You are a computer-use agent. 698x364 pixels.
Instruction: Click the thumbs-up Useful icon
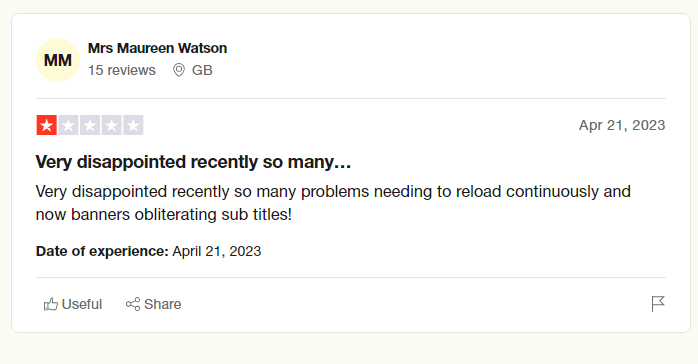51,304
